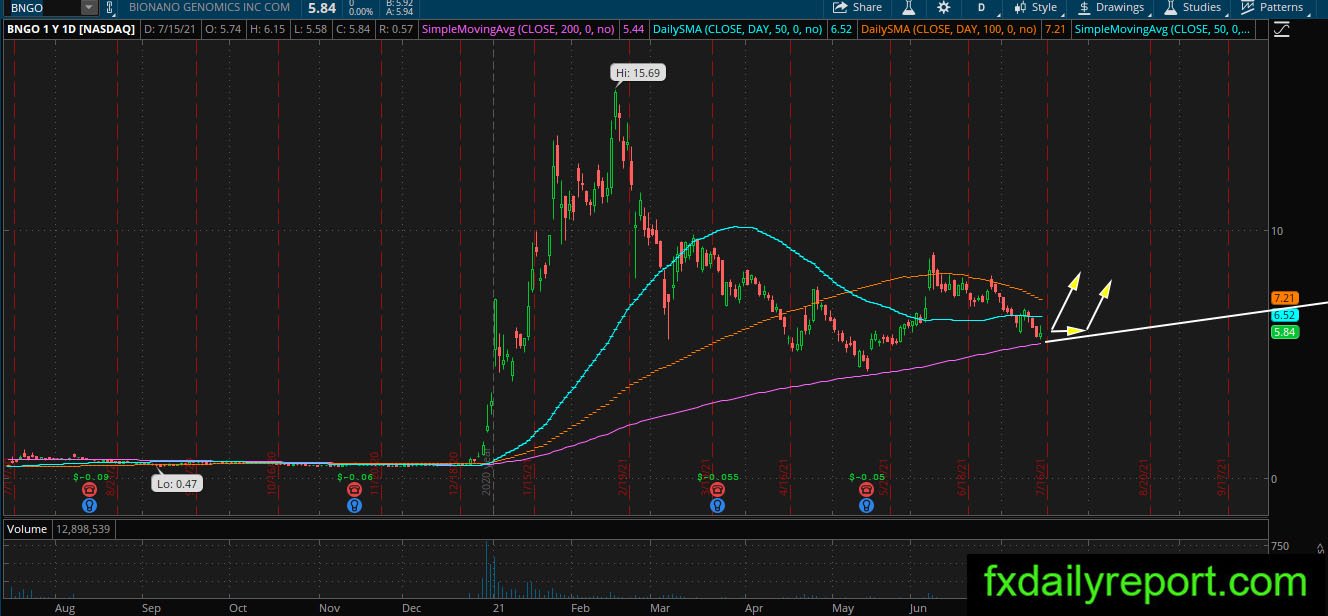Open the thinkScript flask icon
The width and height of the screenshot is (1328, 616).
click(909, 7)
